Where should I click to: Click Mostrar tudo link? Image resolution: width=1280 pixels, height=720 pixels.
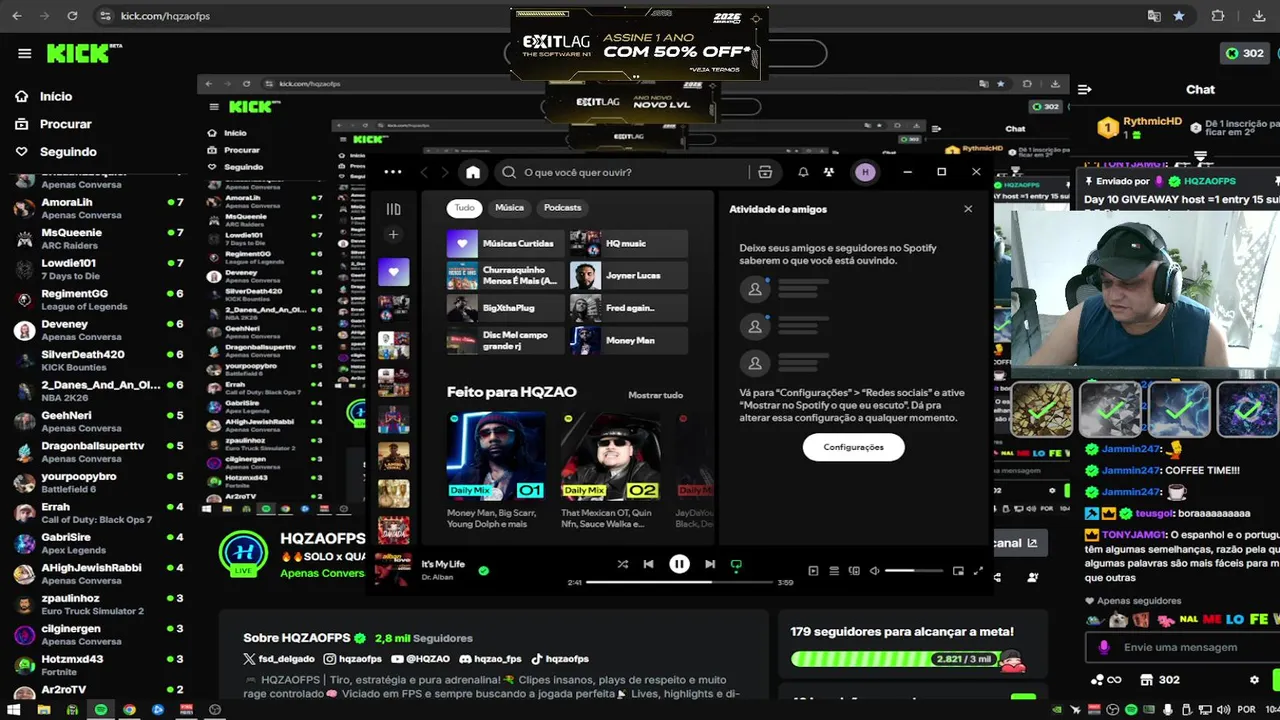pyautogui.click(x=655, y=395)
